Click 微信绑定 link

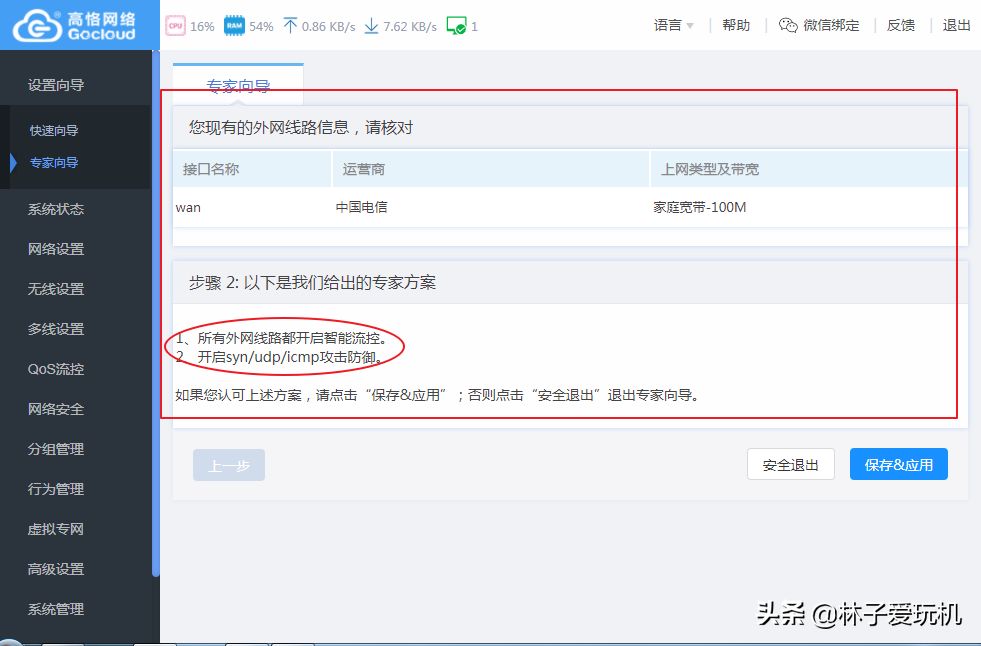[831, 25]
